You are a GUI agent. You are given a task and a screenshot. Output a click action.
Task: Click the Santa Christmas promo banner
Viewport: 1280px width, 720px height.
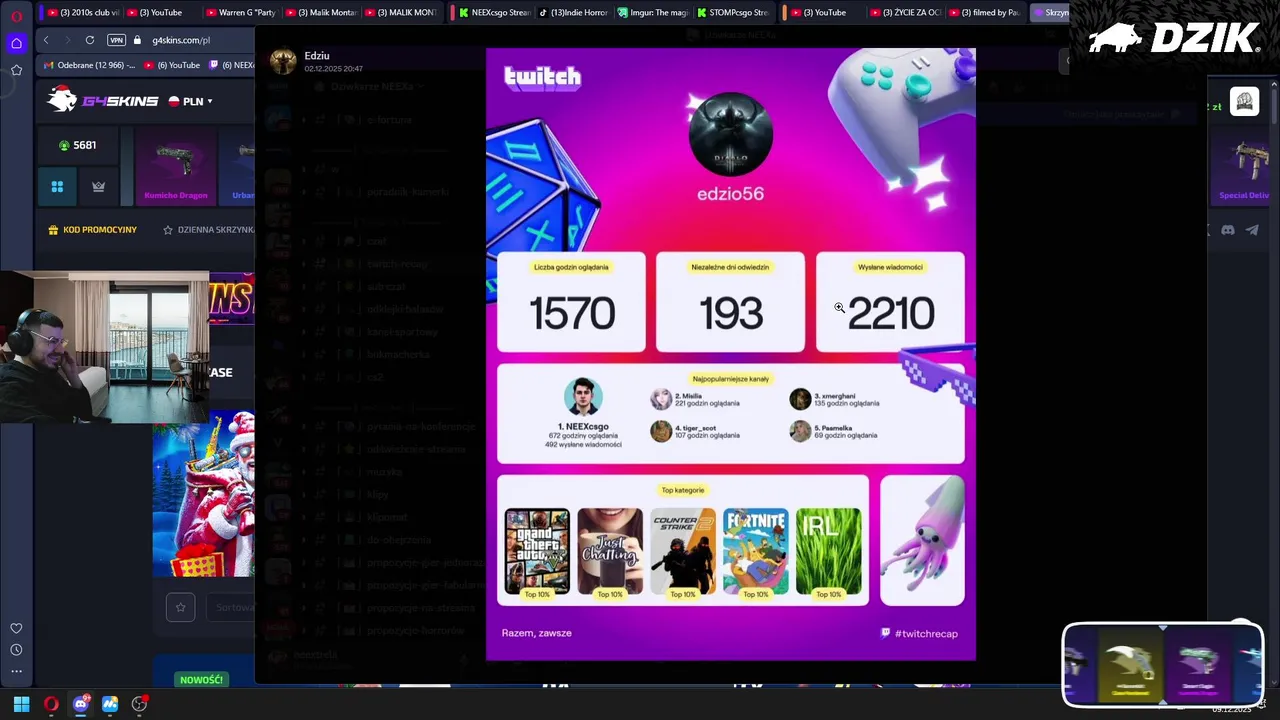(x=203, y=494)
